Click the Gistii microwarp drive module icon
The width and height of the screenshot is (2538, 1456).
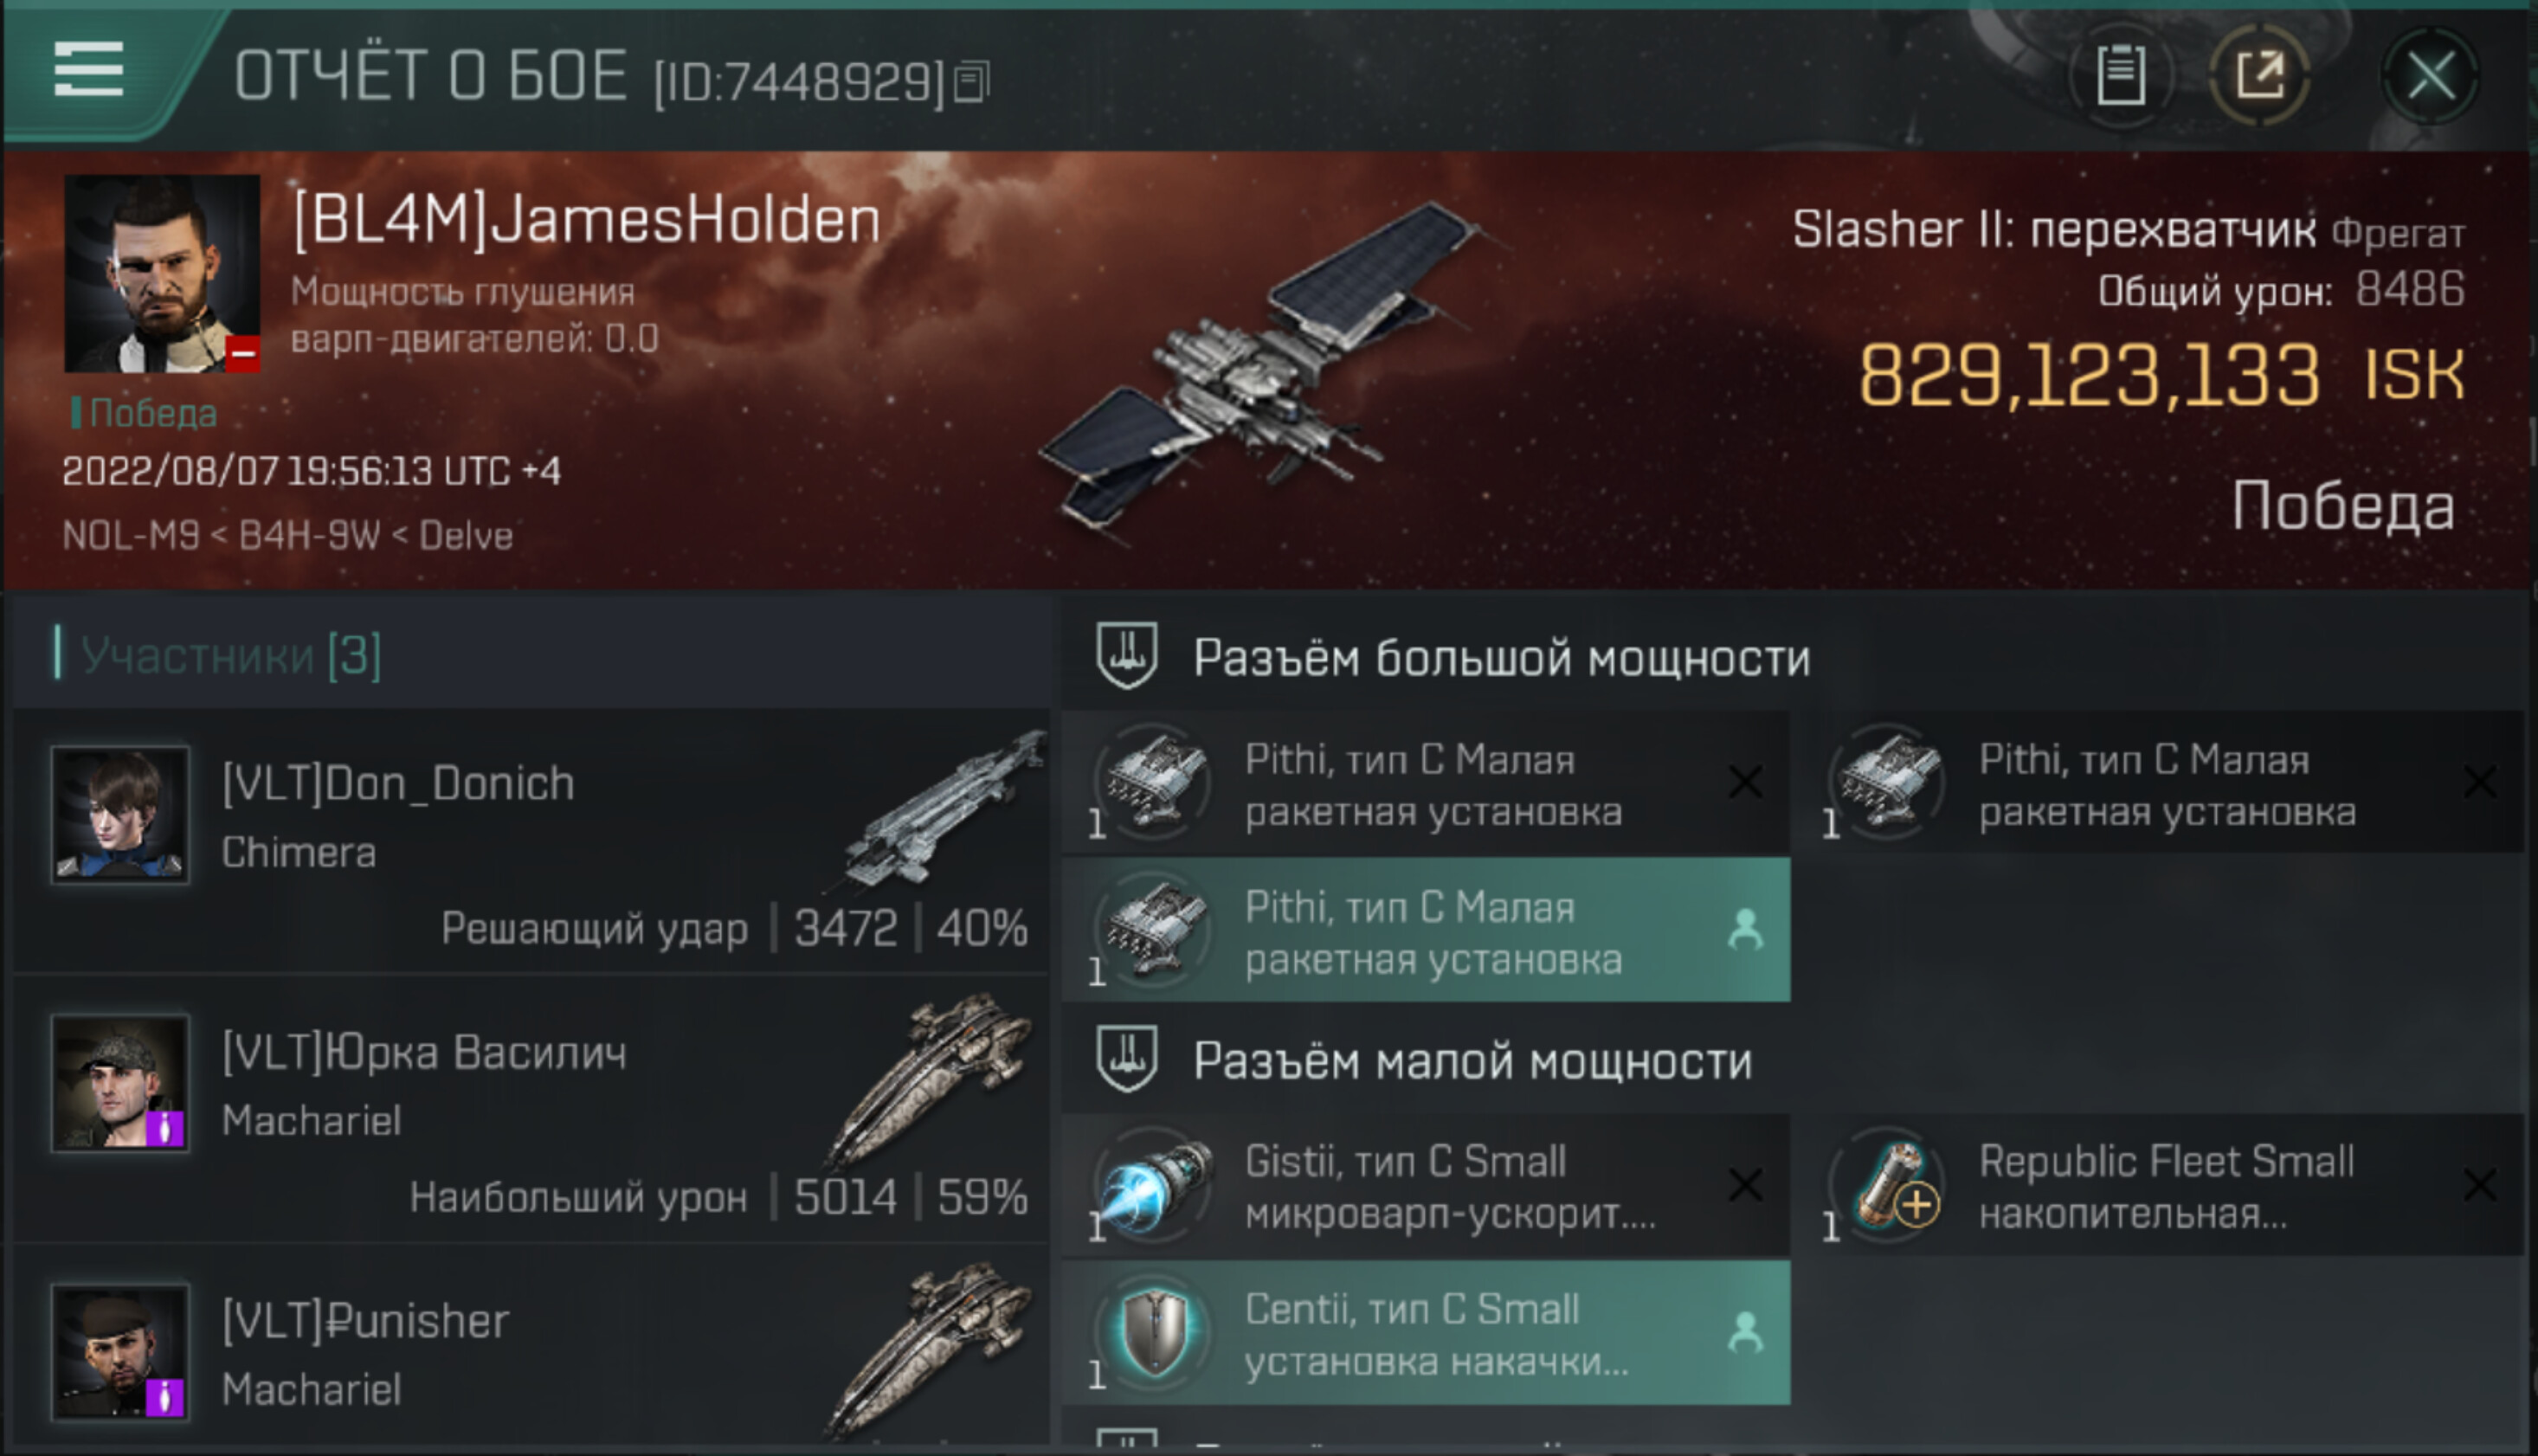click(1154, 1186)
